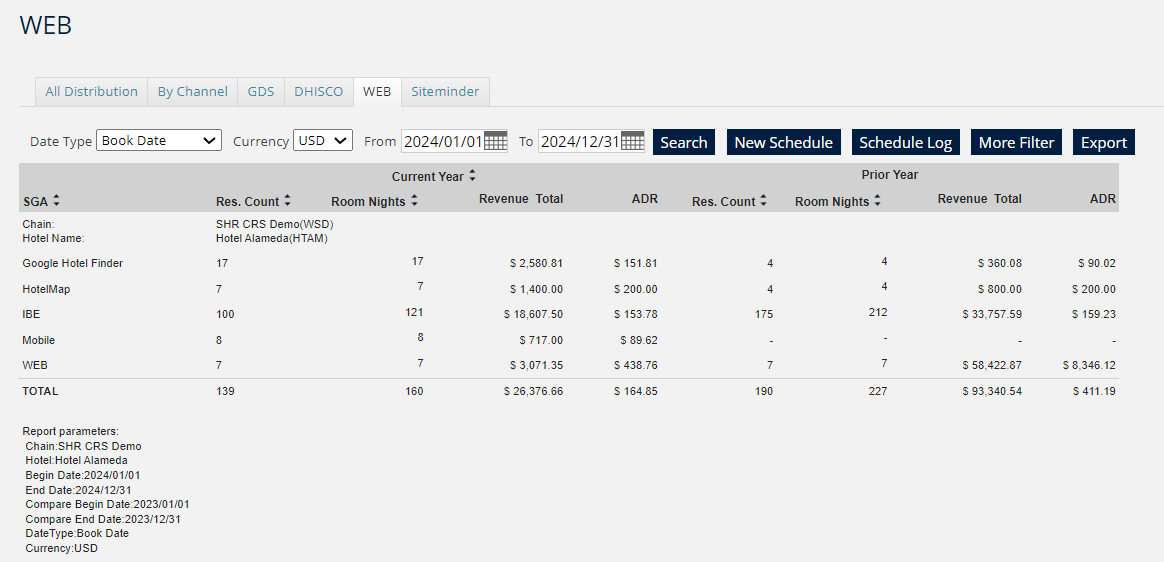This screenshot has width=1164, height=562.
Task: Create a New Schedule
Action: pyautogui.click(x=783, y=142)
